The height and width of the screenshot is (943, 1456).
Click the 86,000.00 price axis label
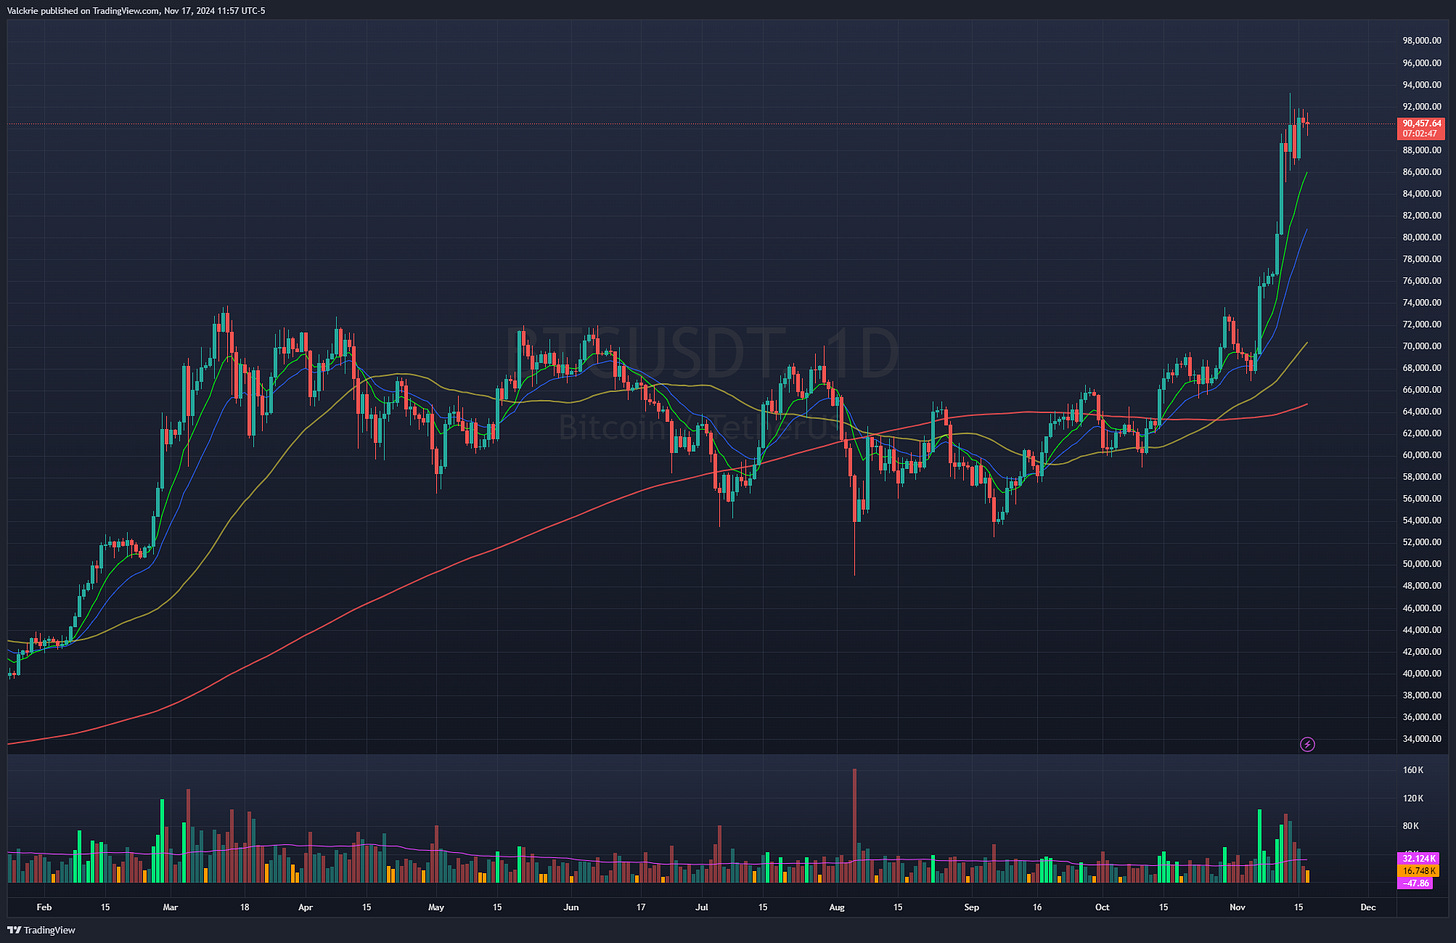coord(1422,172)
